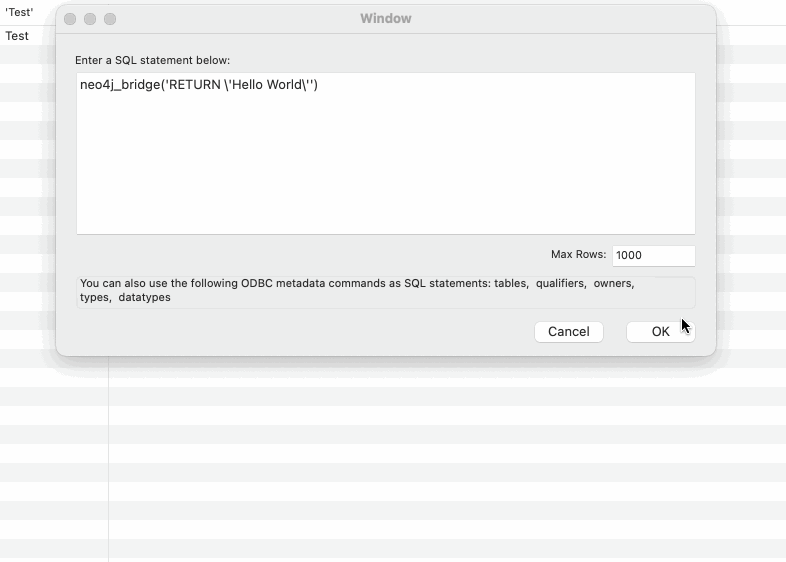Click the word 'owners' in the ODBC hint
The width and height of the screenshot is (786, 562).
(x=613, y=284)
